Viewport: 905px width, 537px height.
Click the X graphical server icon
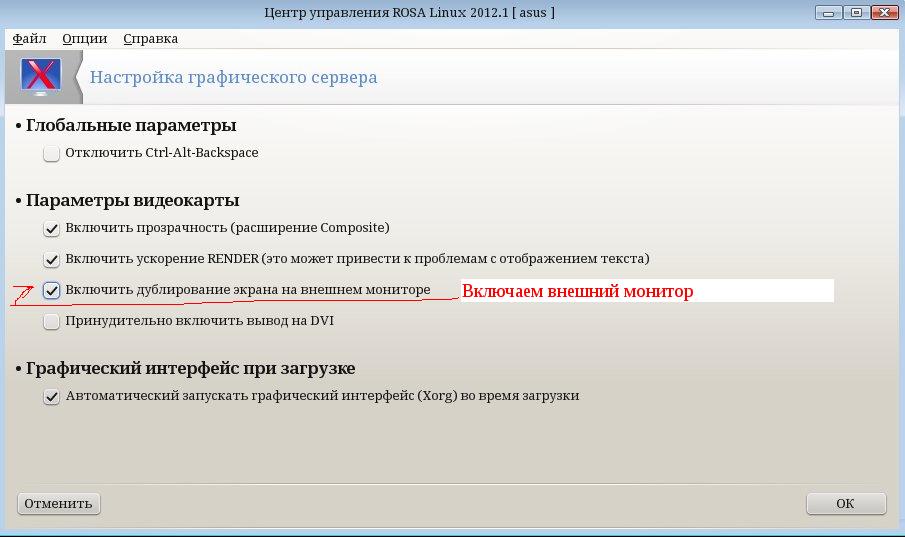click(41, 76)
